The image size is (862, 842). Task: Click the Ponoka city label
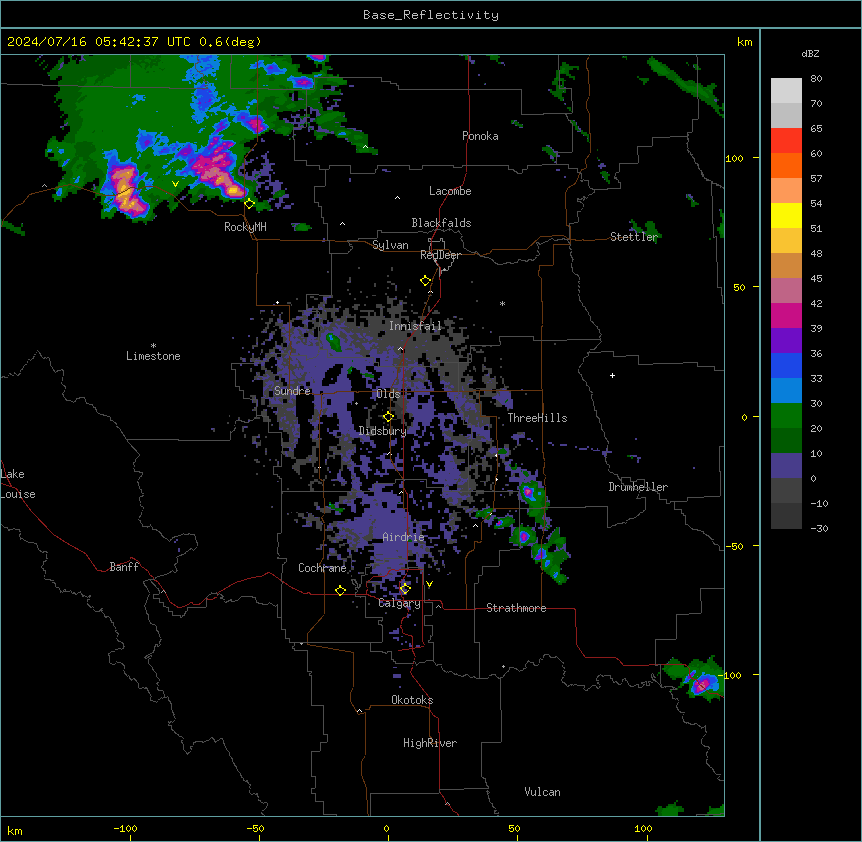tap(480, 136)
